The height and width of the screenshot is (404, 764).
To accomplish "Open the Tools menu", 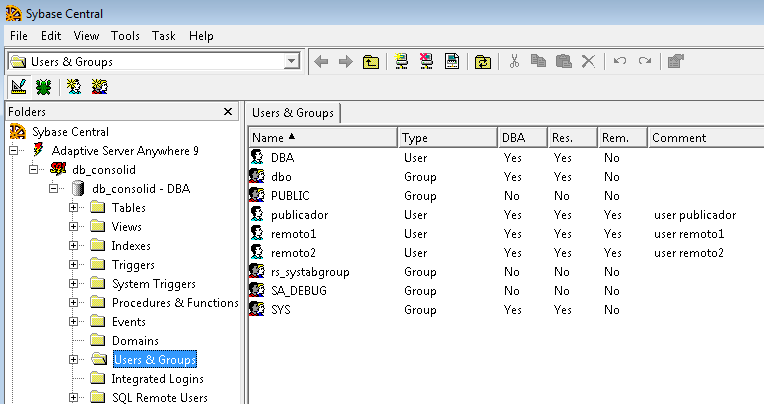I will [x=125, y=35].
